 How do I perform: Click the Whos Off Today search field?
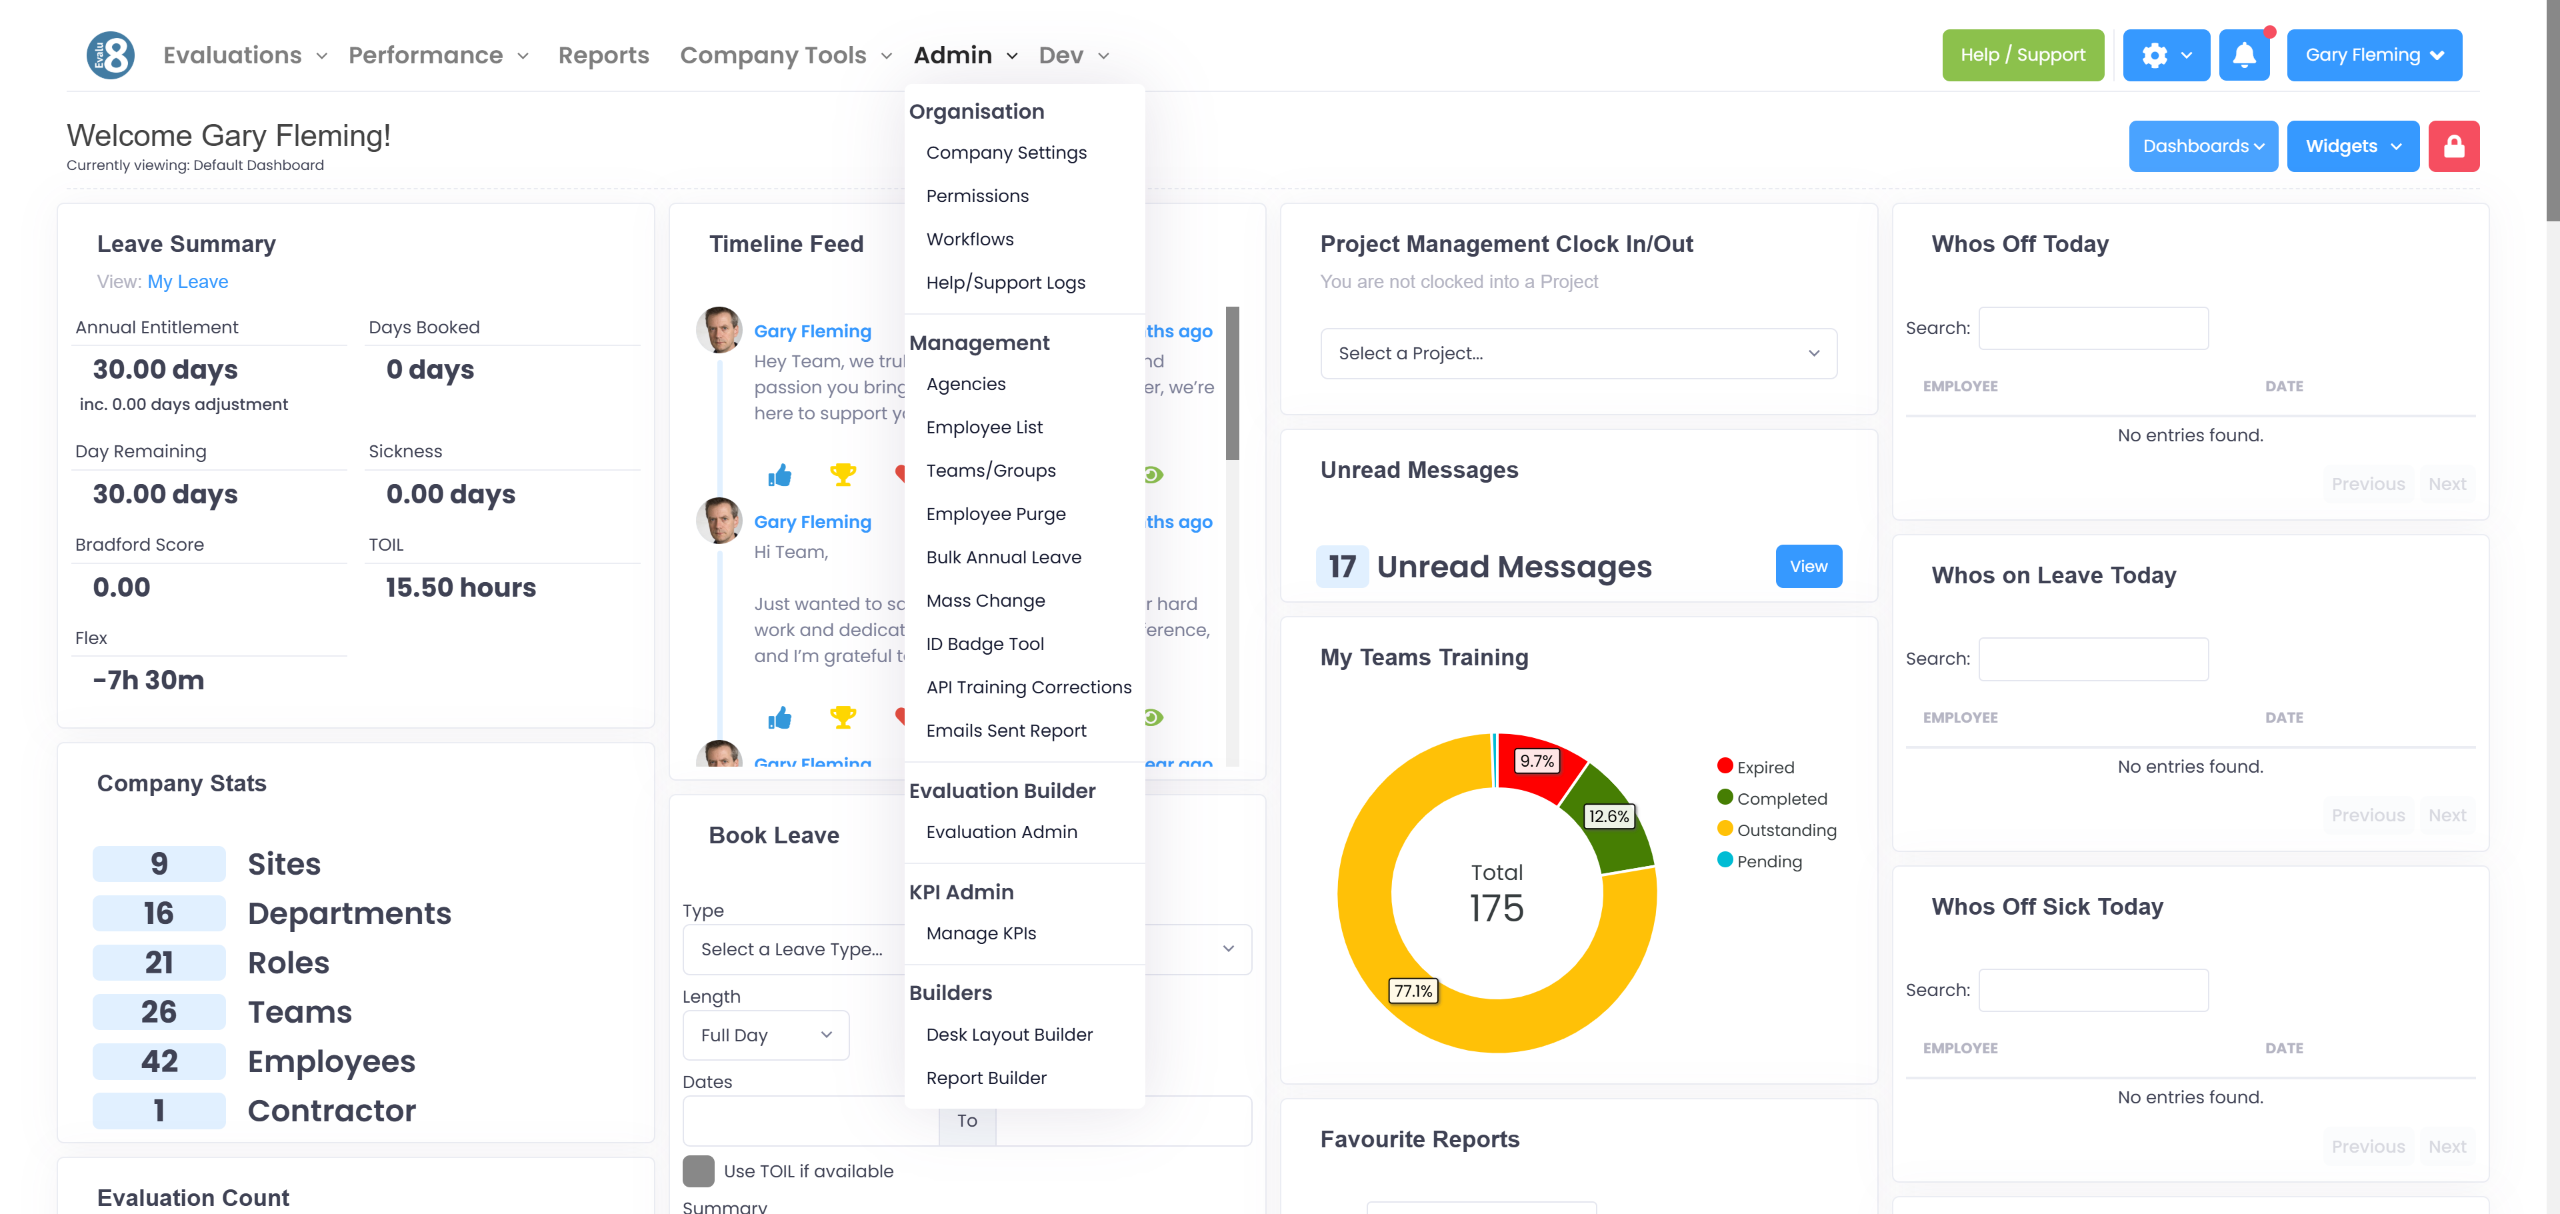(x=2093, y=328)
